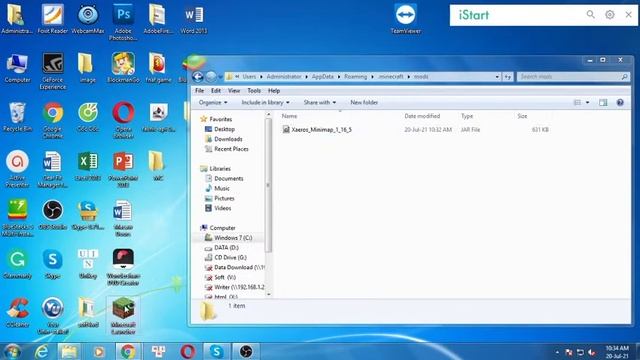Open the Minecraft Launcher desktop icon
The height and width of the screenshot is (360, 640).
click(123, 315)
